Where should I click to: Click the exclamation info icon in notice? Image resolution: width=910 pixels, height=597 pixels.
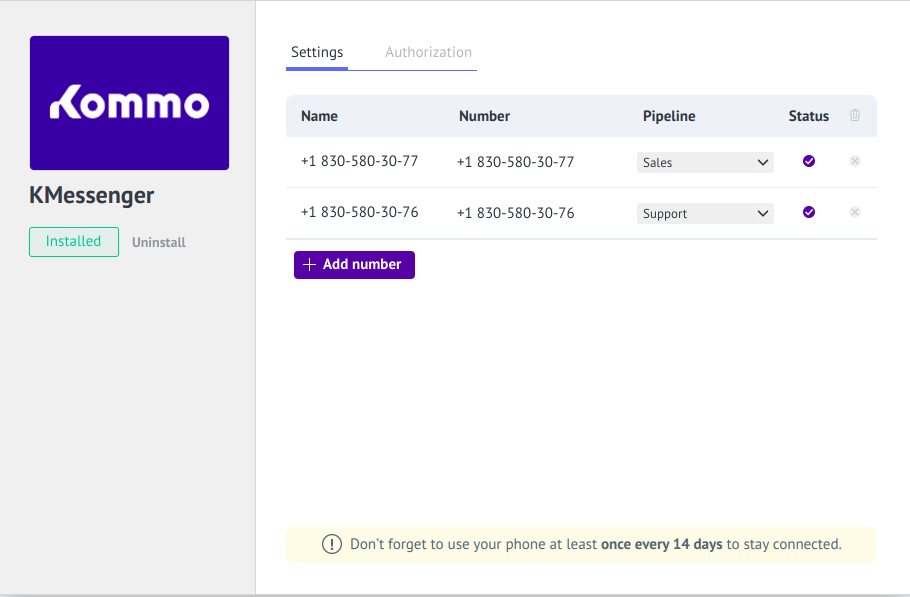click(332, 544)
